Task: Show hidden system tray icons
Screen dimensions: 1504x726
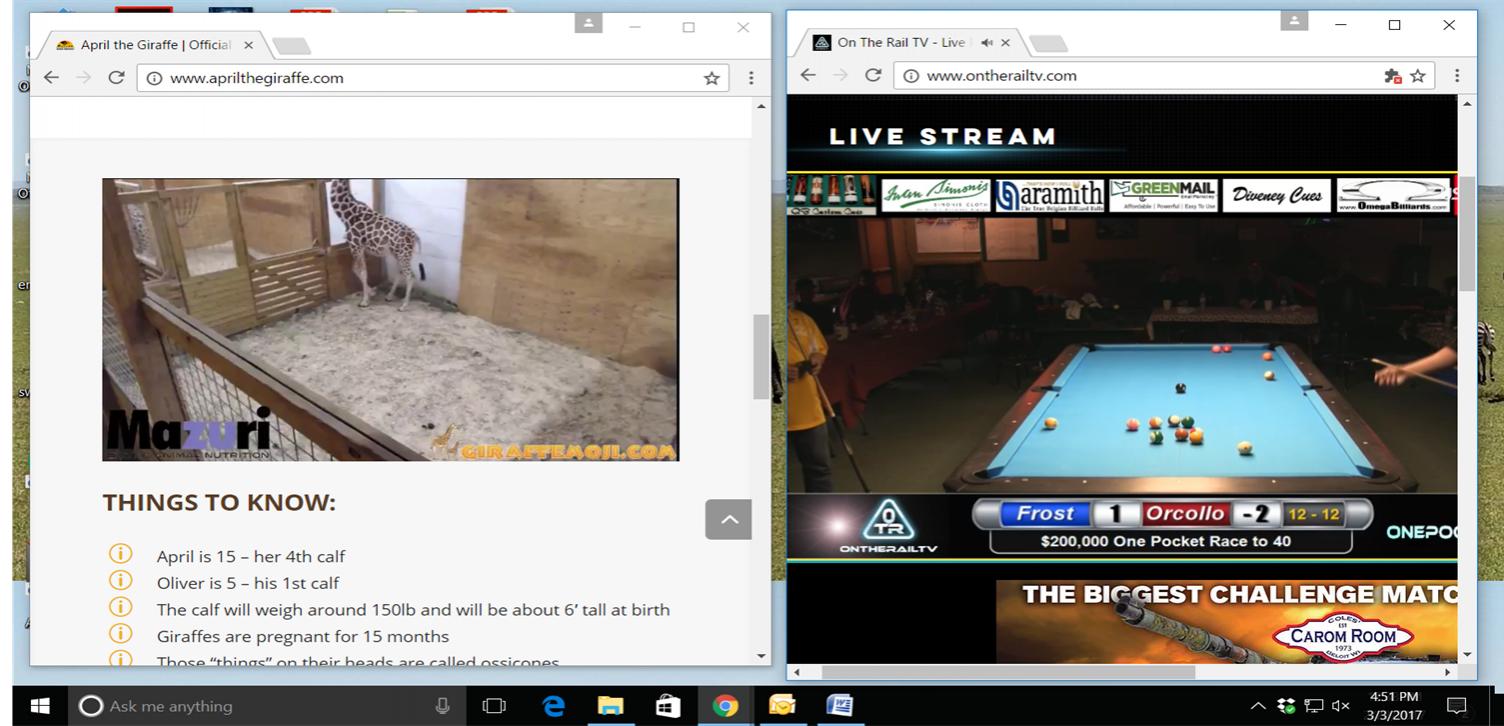Action: (1258, 706)
